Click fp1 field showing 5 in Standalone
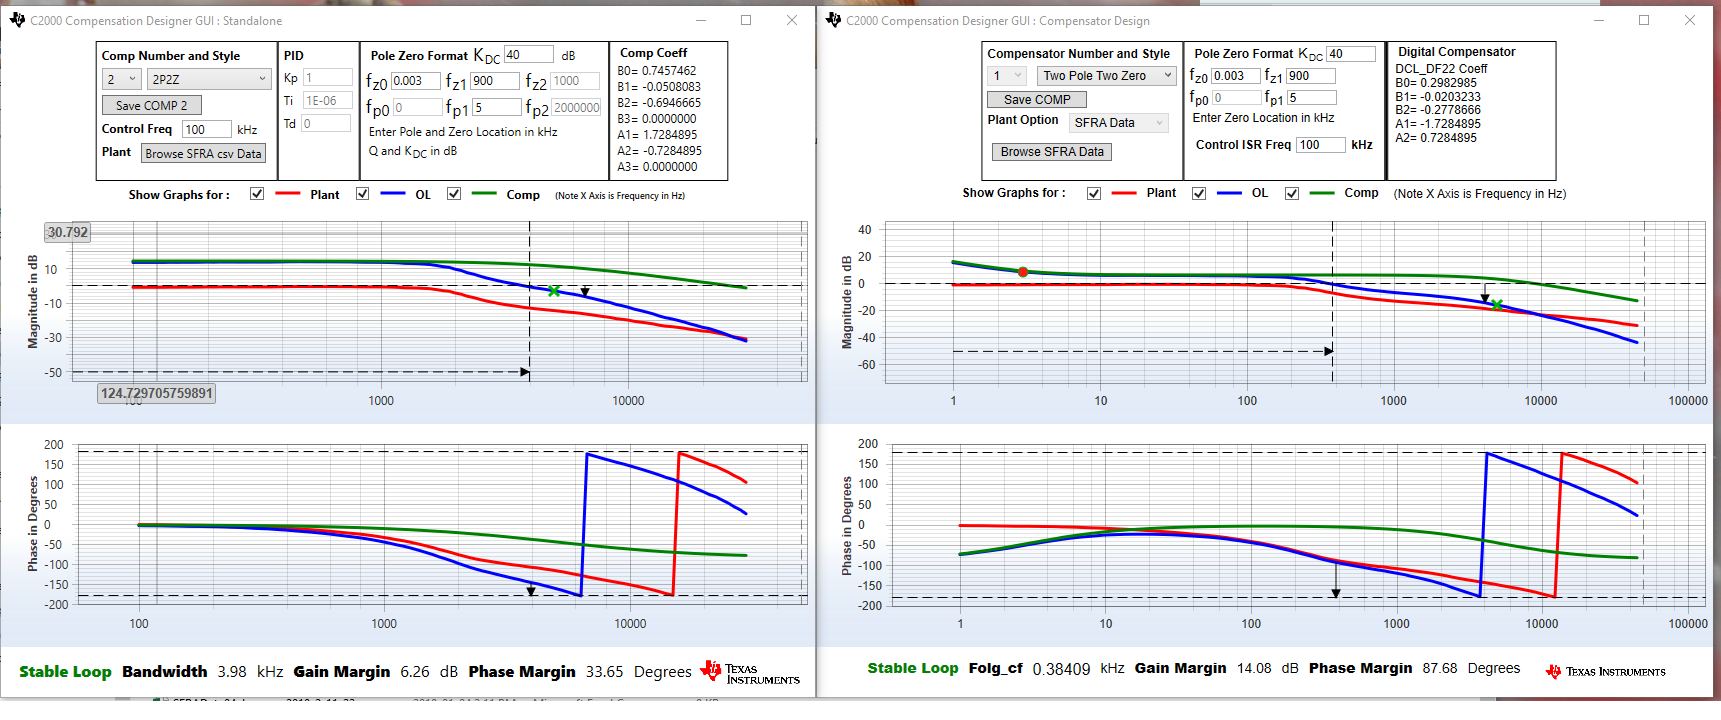 pos(497,107)
